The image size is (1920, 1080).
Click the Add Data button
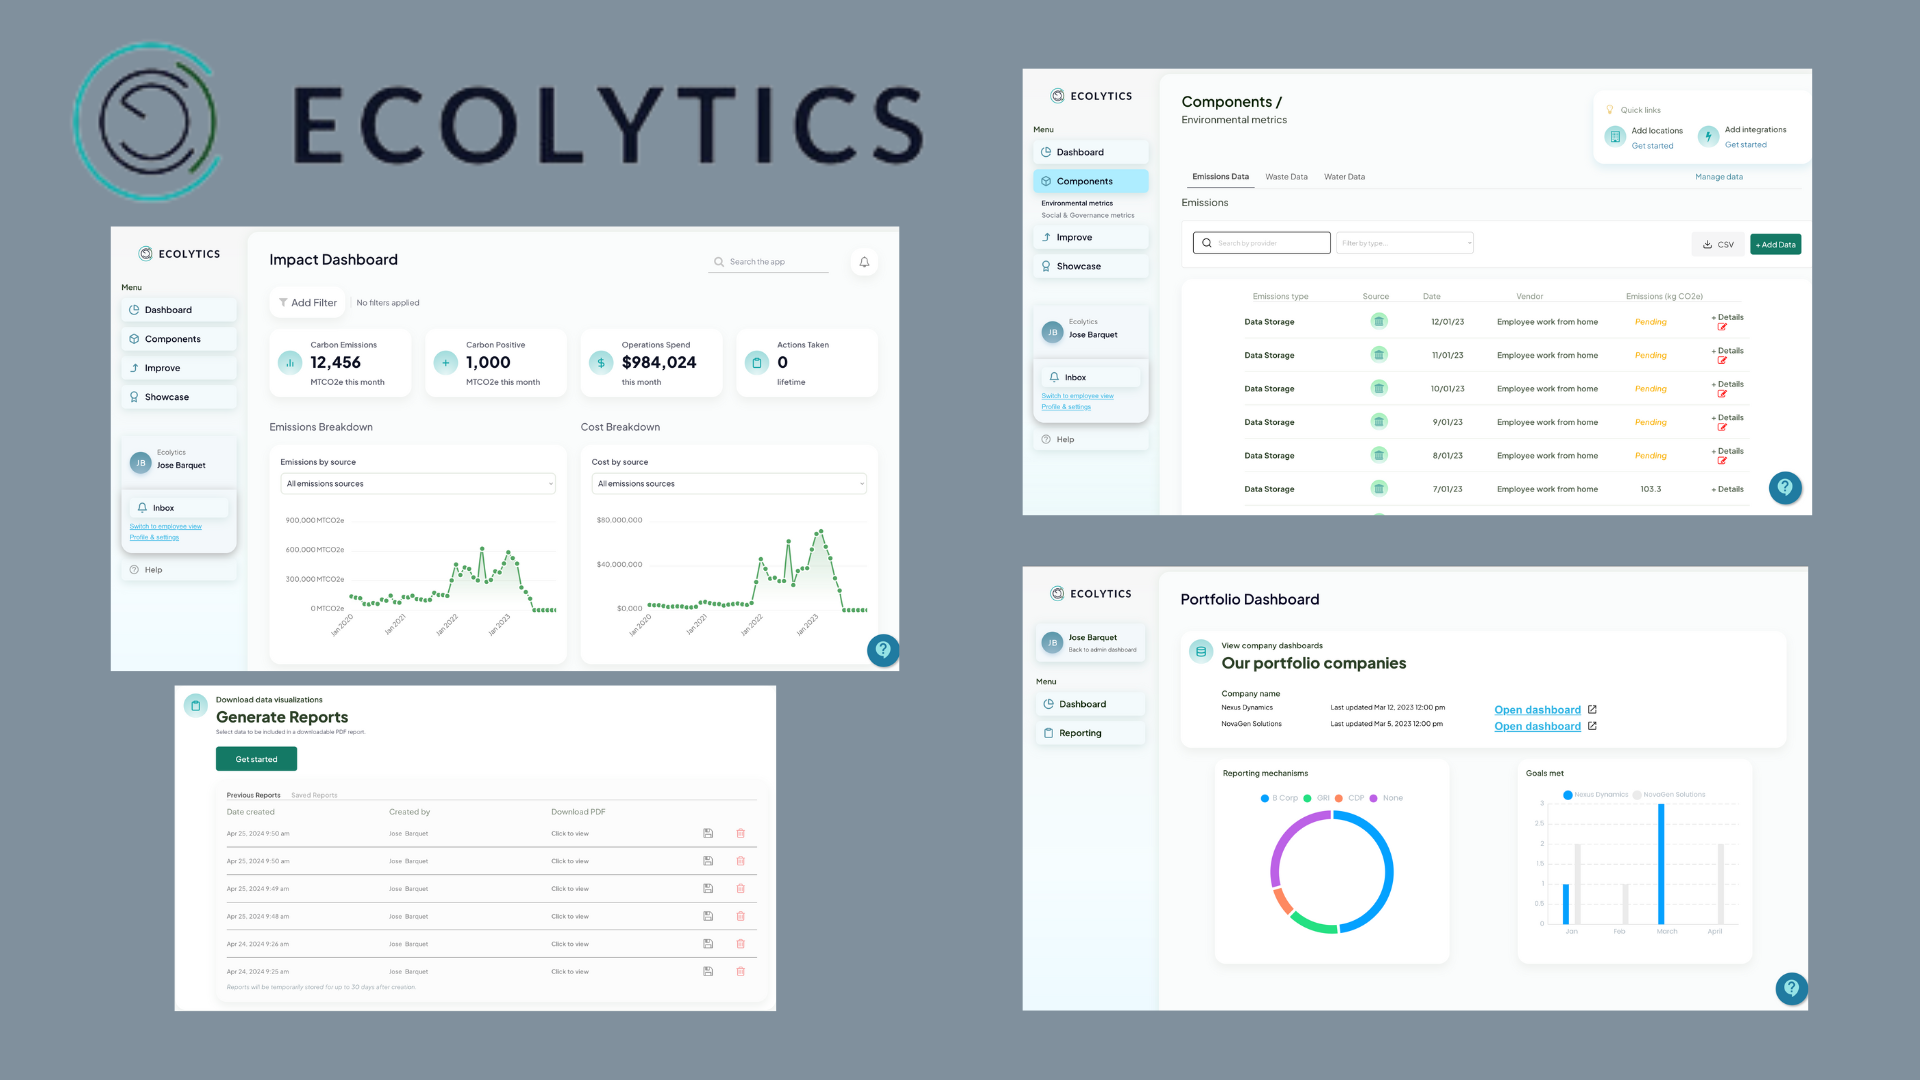pyautogui.click(x=1776, y=244)
